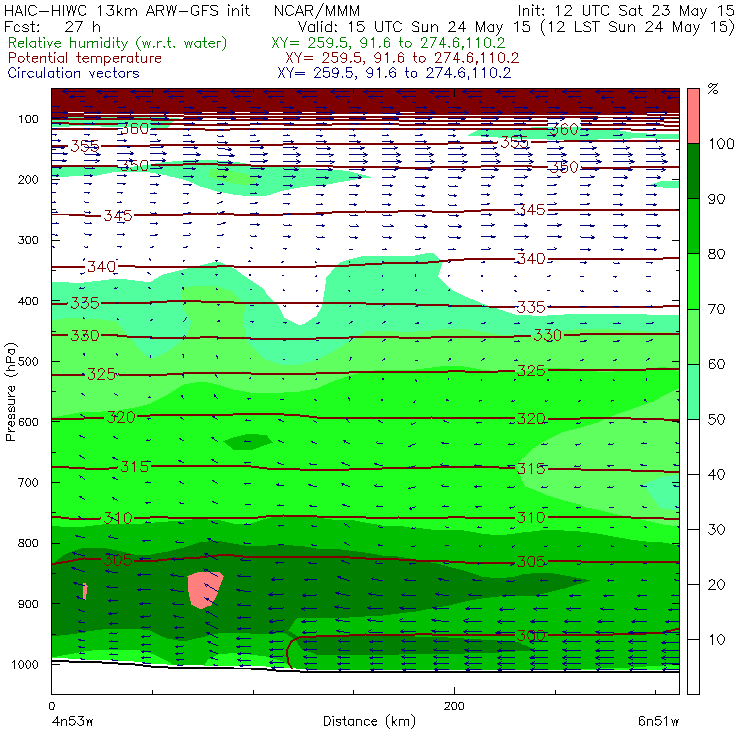This screenshot has height=740, width=740.
Task: Click 'Init: 12 UTC Sat 23 May 15'
Action: 626,10
